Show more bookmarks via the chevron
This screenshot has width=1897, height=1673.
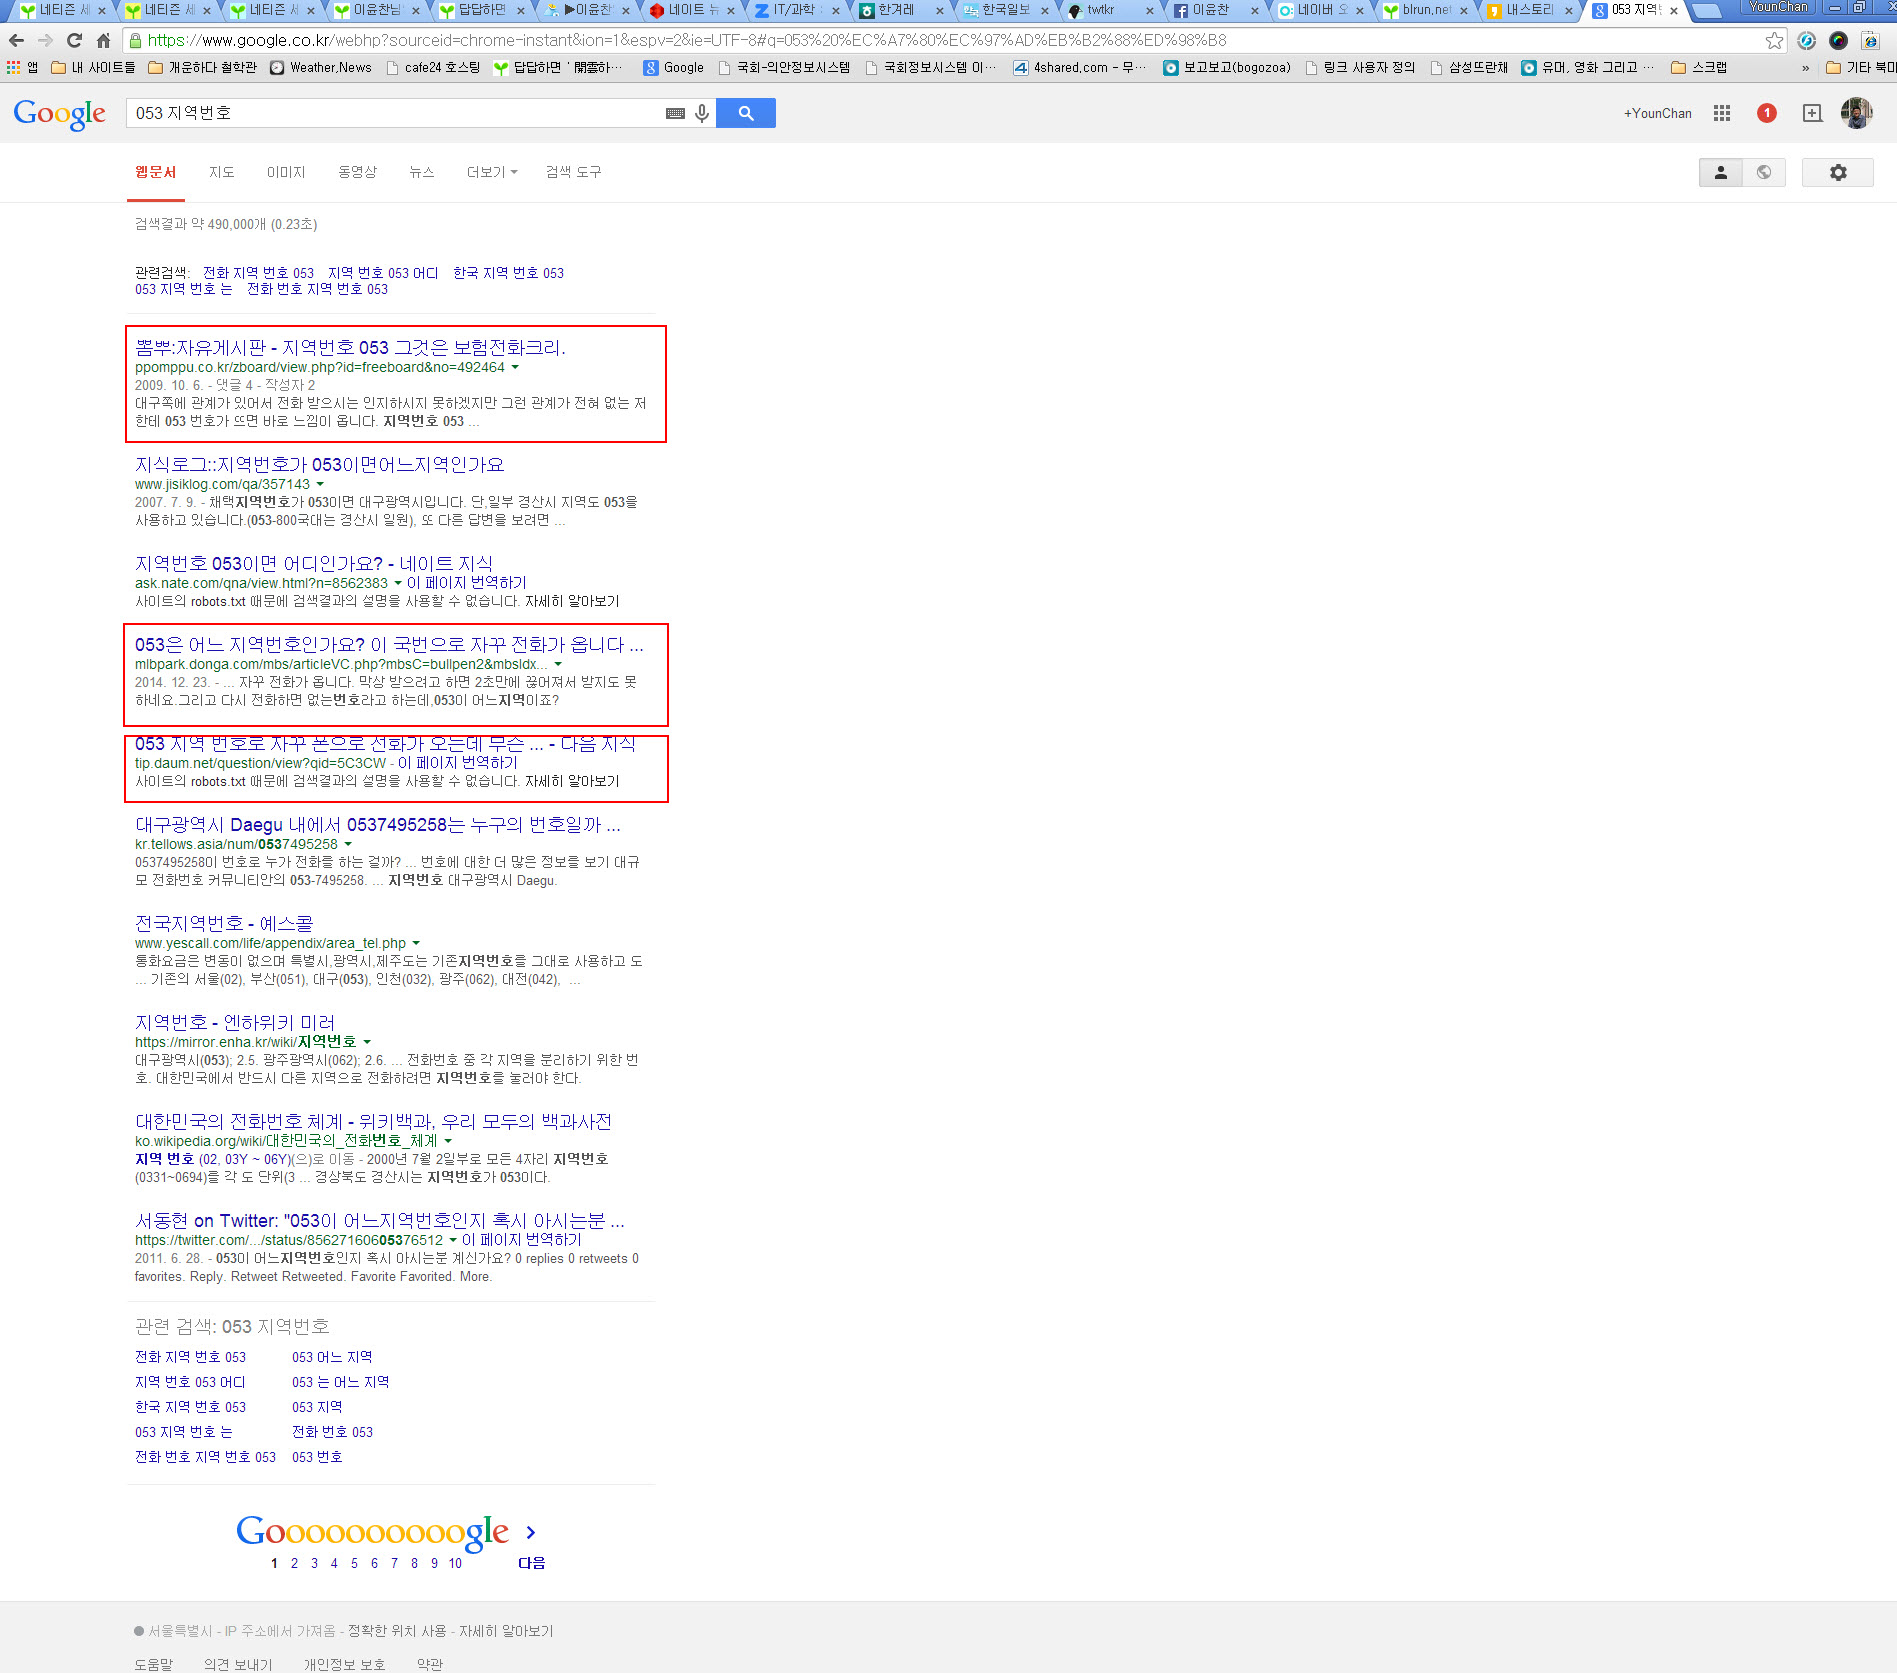tap(1806, 68)
